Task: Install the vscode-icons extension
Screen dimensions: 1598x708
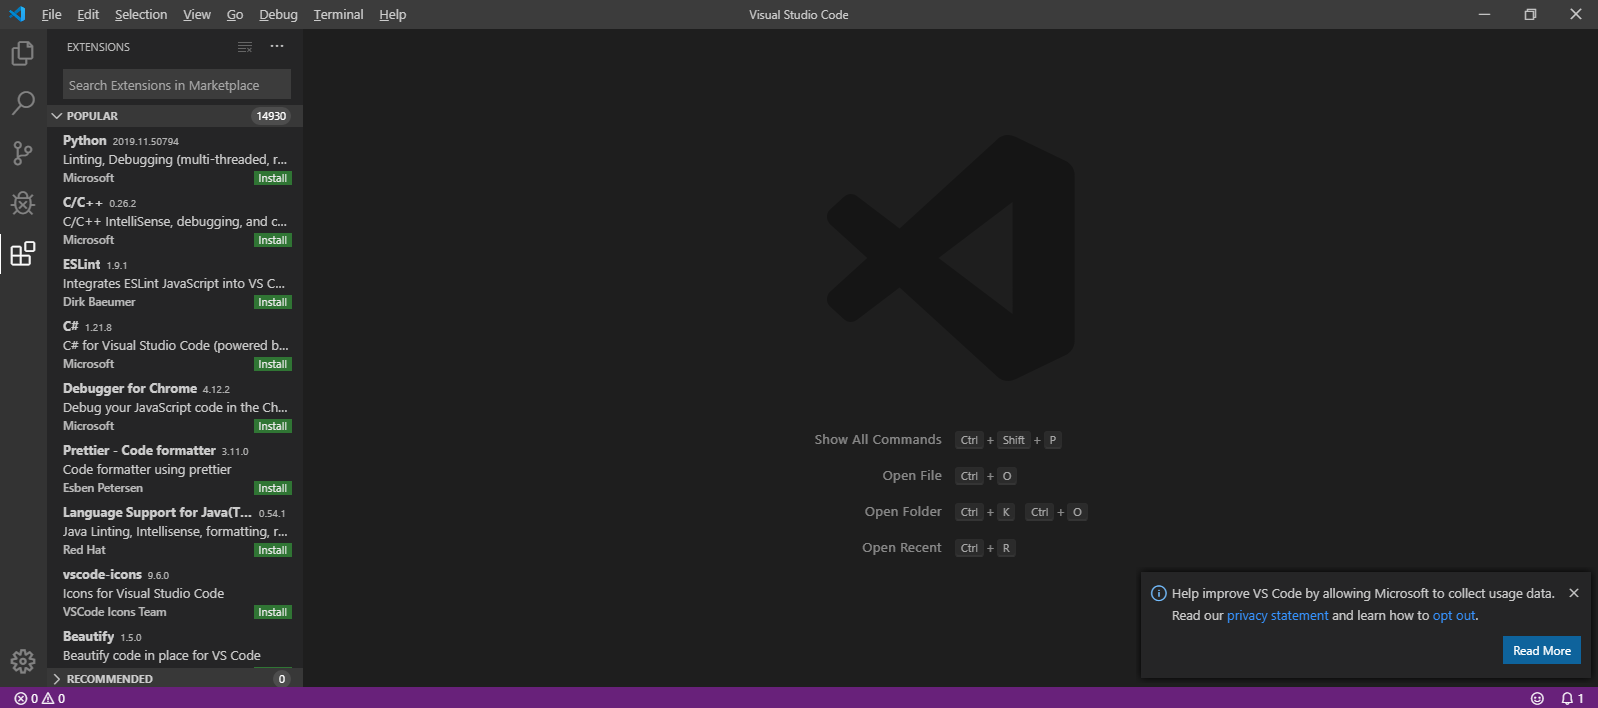Action: pyautogui.click(x=273, y=612)
